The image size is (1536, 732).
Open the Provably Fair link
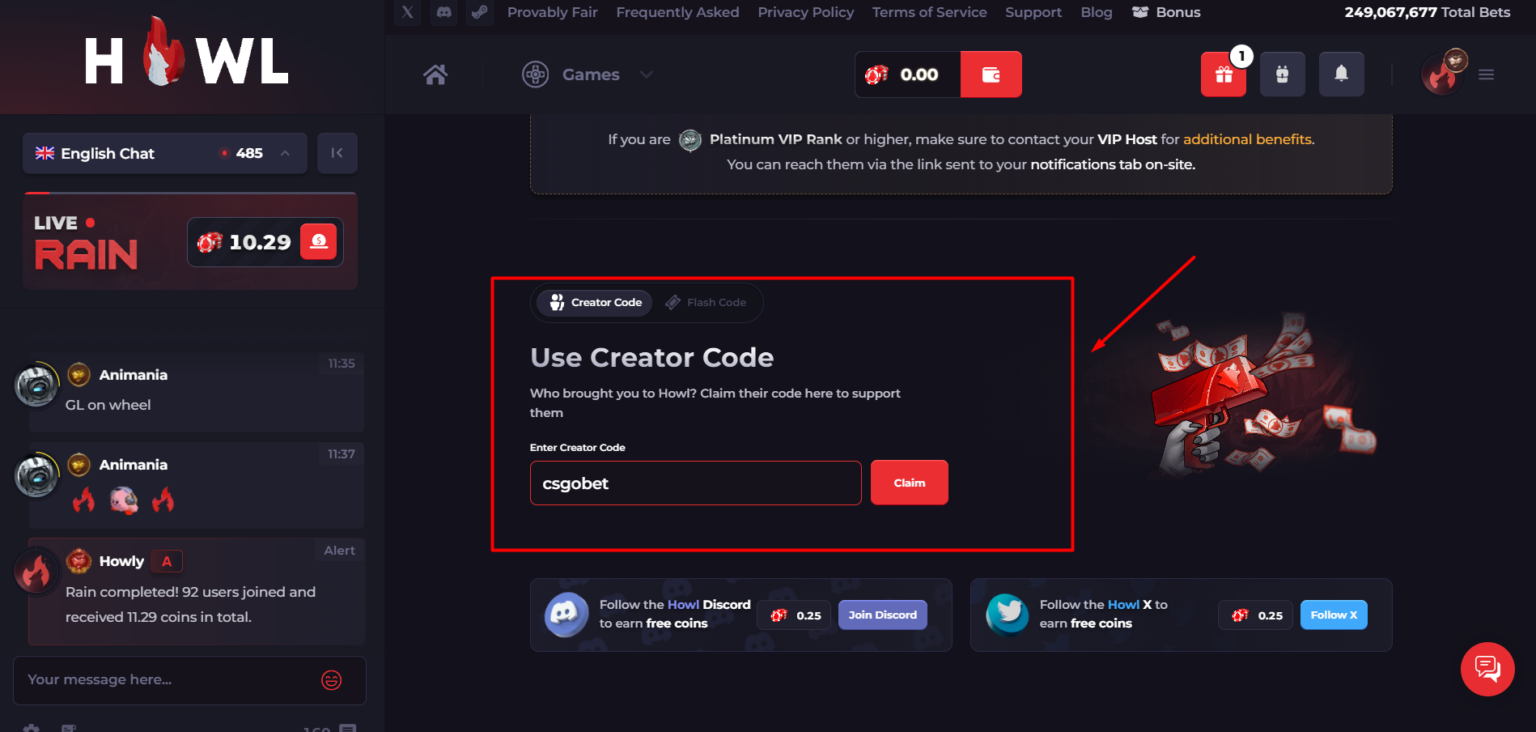[552, 12]
